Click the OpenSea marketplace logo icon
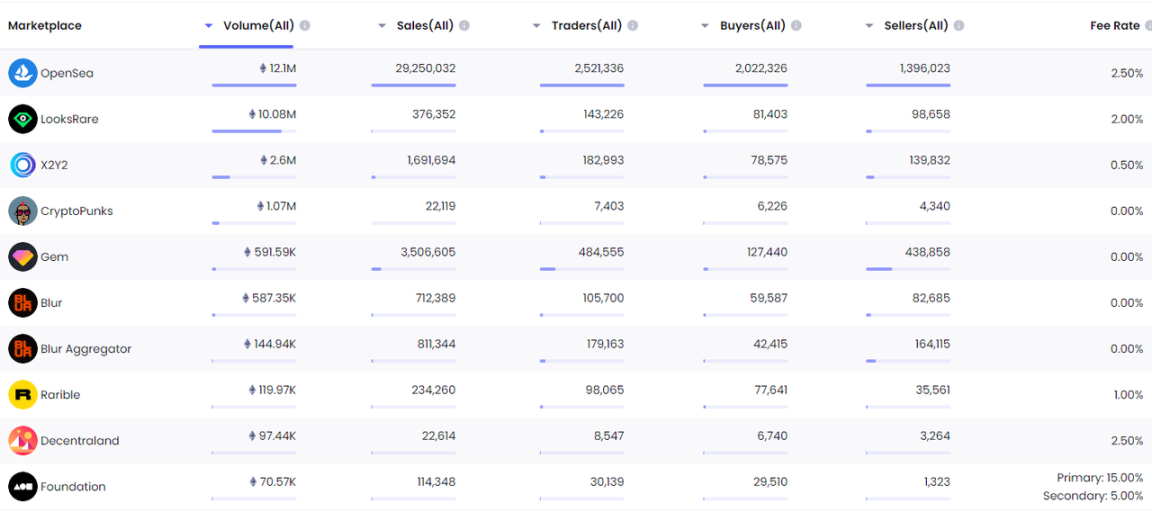 22,73
